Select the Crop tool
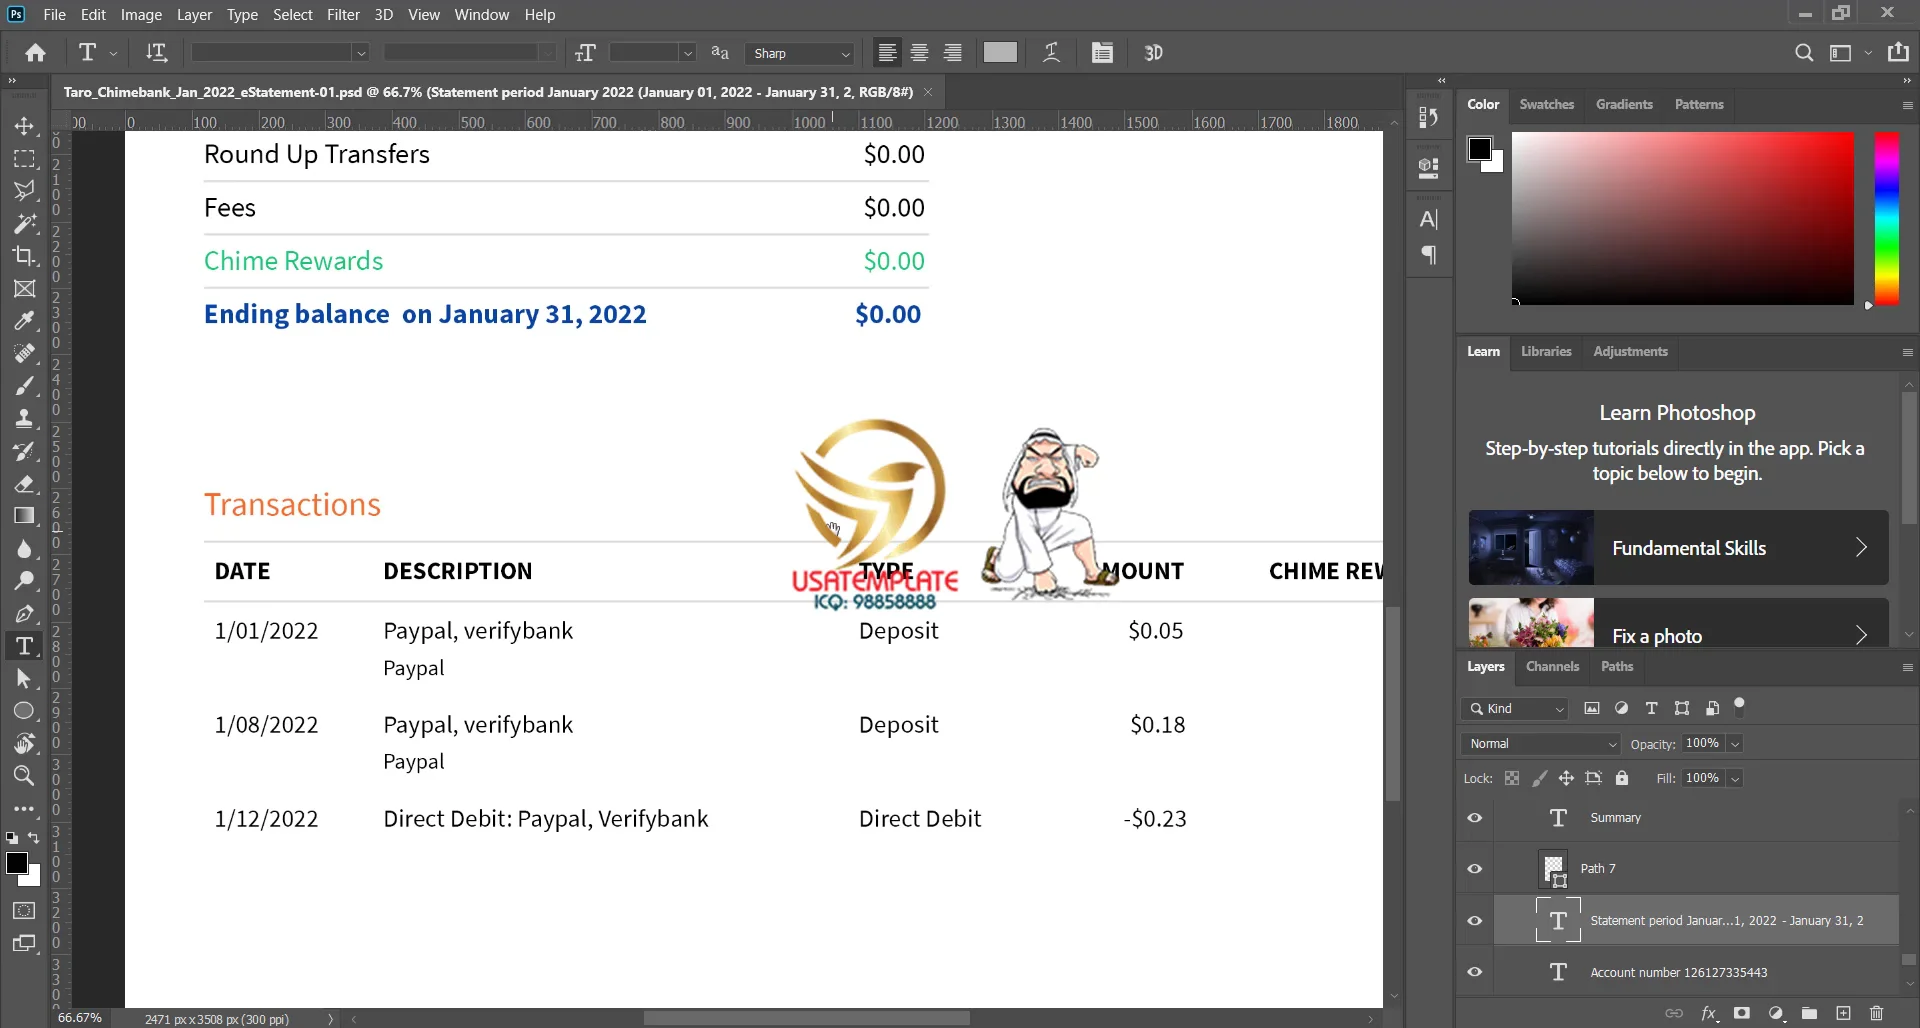This screenshot has width=1920, height=1028. (x=25, y=257)
